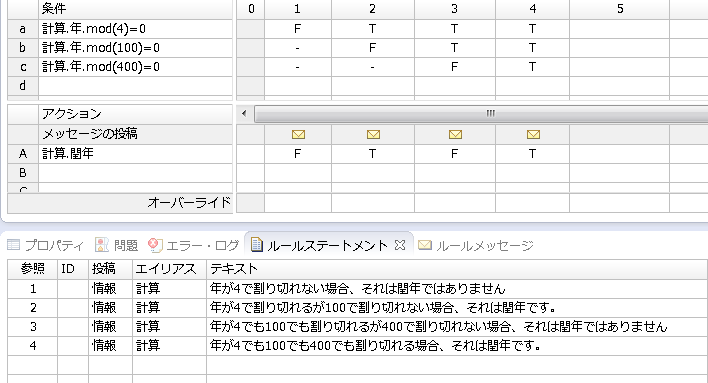The height and width of the screenshot is (383, 708).
Task: Click the エイリアス column header
Action: click(x=169, y=269)
